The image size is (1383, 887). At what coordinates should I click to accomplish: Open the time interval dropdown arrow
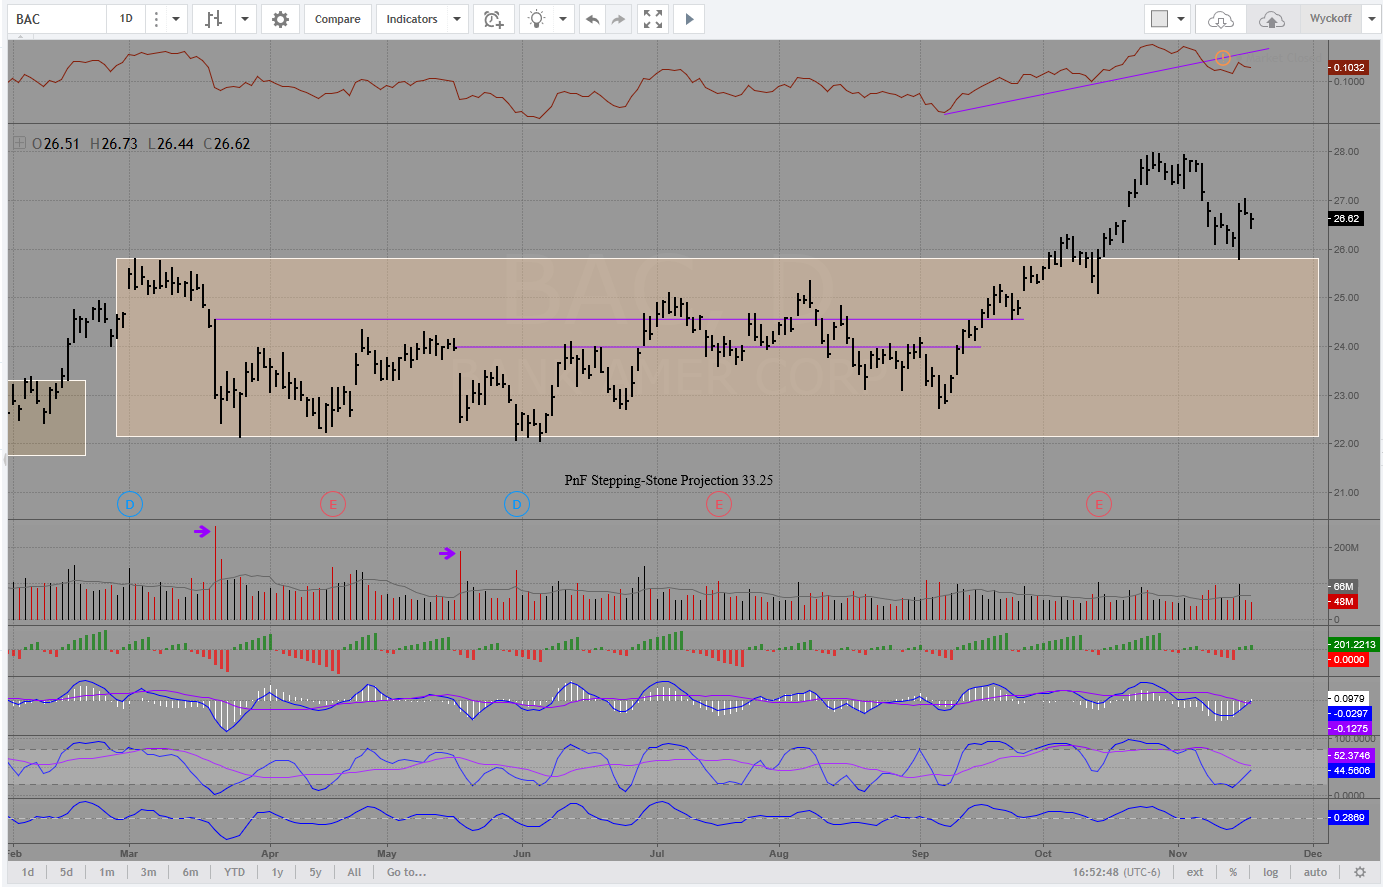click(176, 19)
